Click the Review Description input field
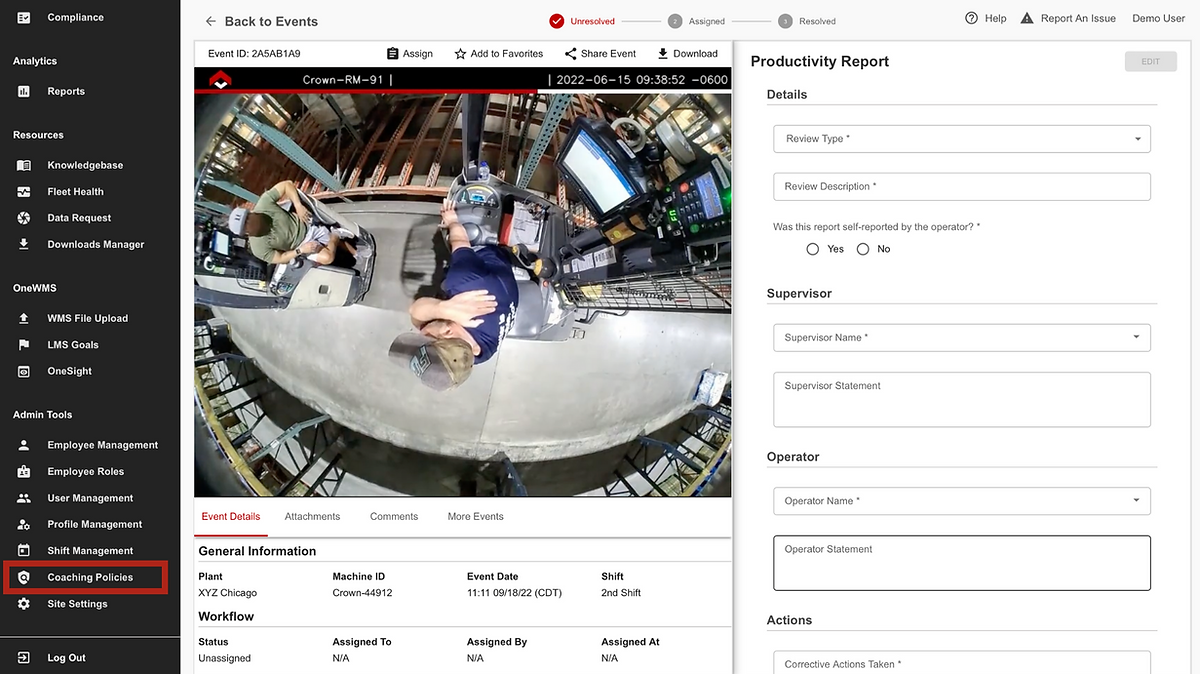 (x=961, y=187)
